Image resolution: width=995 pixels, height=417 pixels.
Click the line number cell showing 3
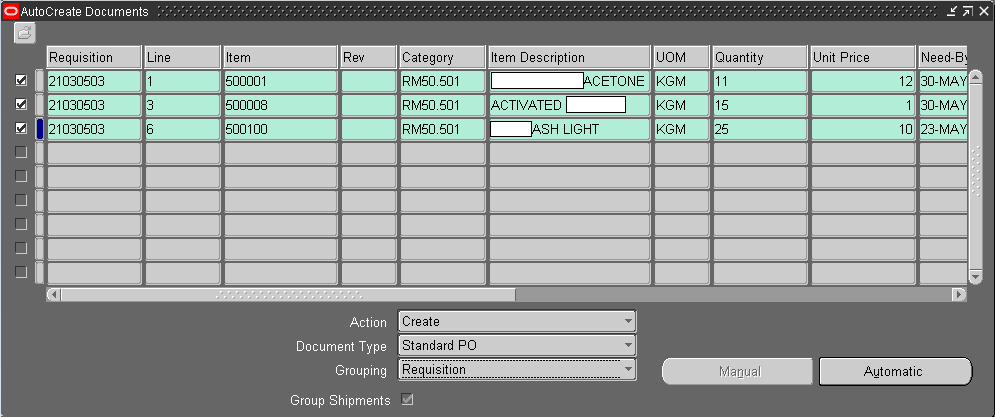click(182, 105)
